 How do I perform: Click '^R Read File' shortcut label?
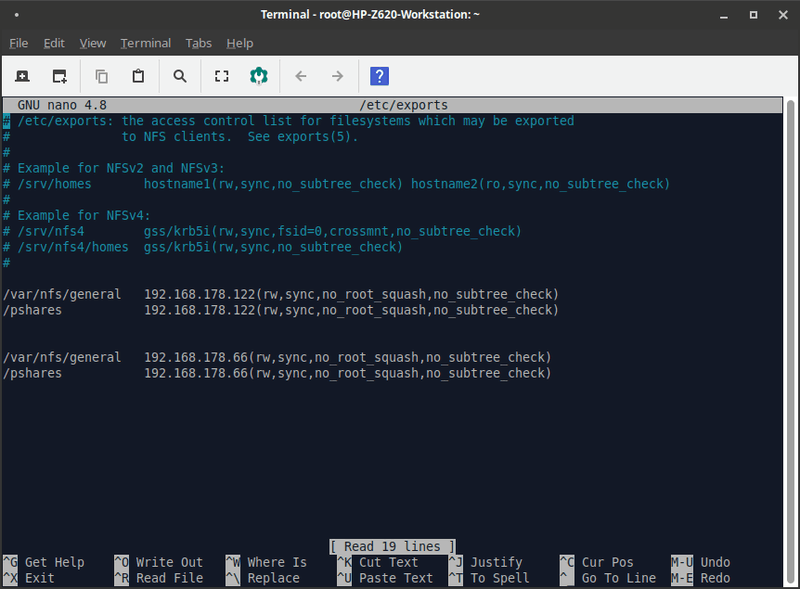[159, 578]
